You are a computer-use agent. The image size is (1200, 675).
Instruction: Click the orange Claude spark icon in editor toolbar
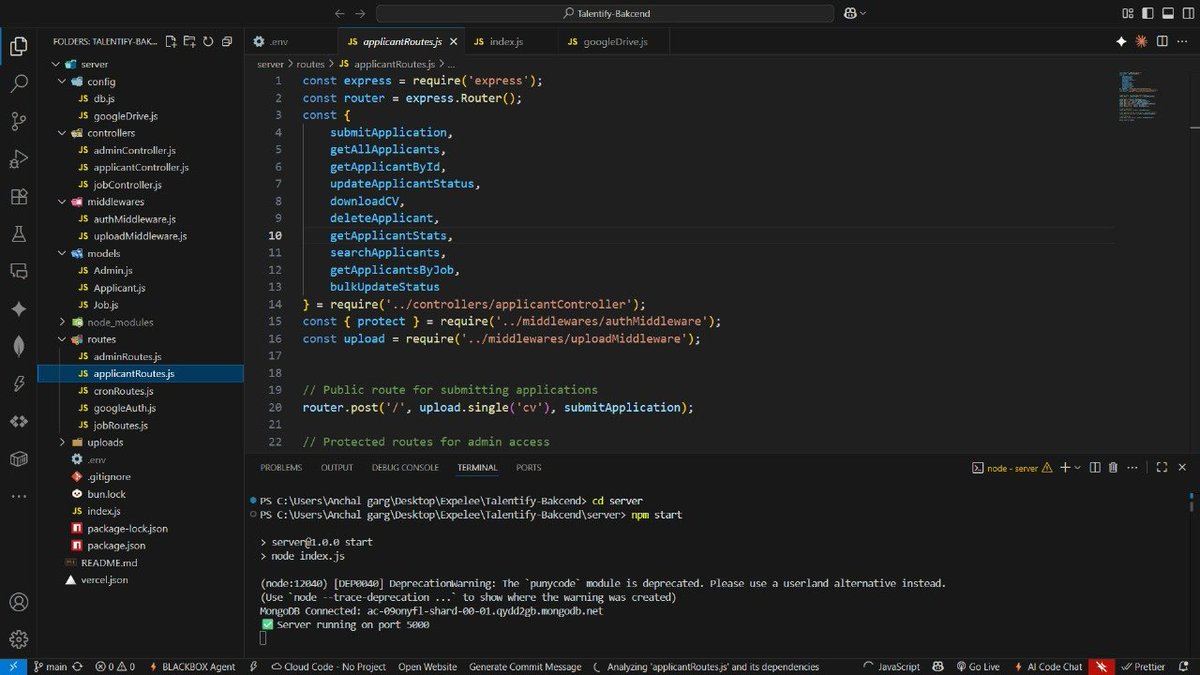tap(1141, 42)
